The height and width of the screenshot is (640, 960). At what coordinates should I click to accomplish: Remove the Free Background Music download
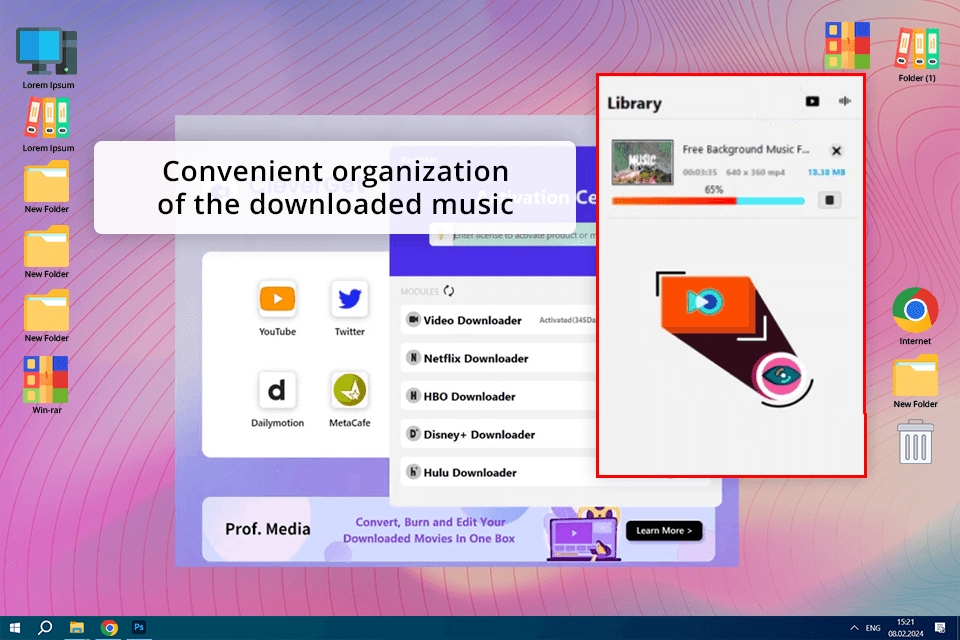[836, 151]
